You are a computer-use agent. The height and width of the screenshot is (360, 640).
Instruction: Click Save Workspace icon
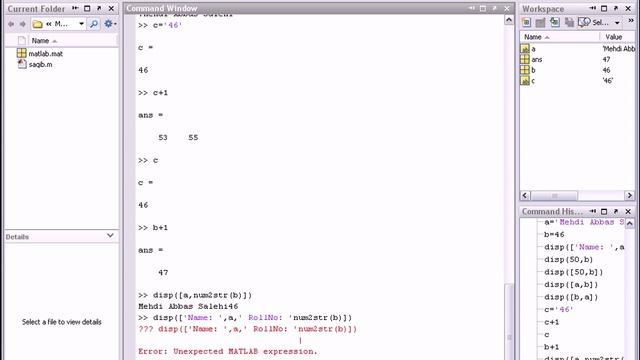[569, 22]
